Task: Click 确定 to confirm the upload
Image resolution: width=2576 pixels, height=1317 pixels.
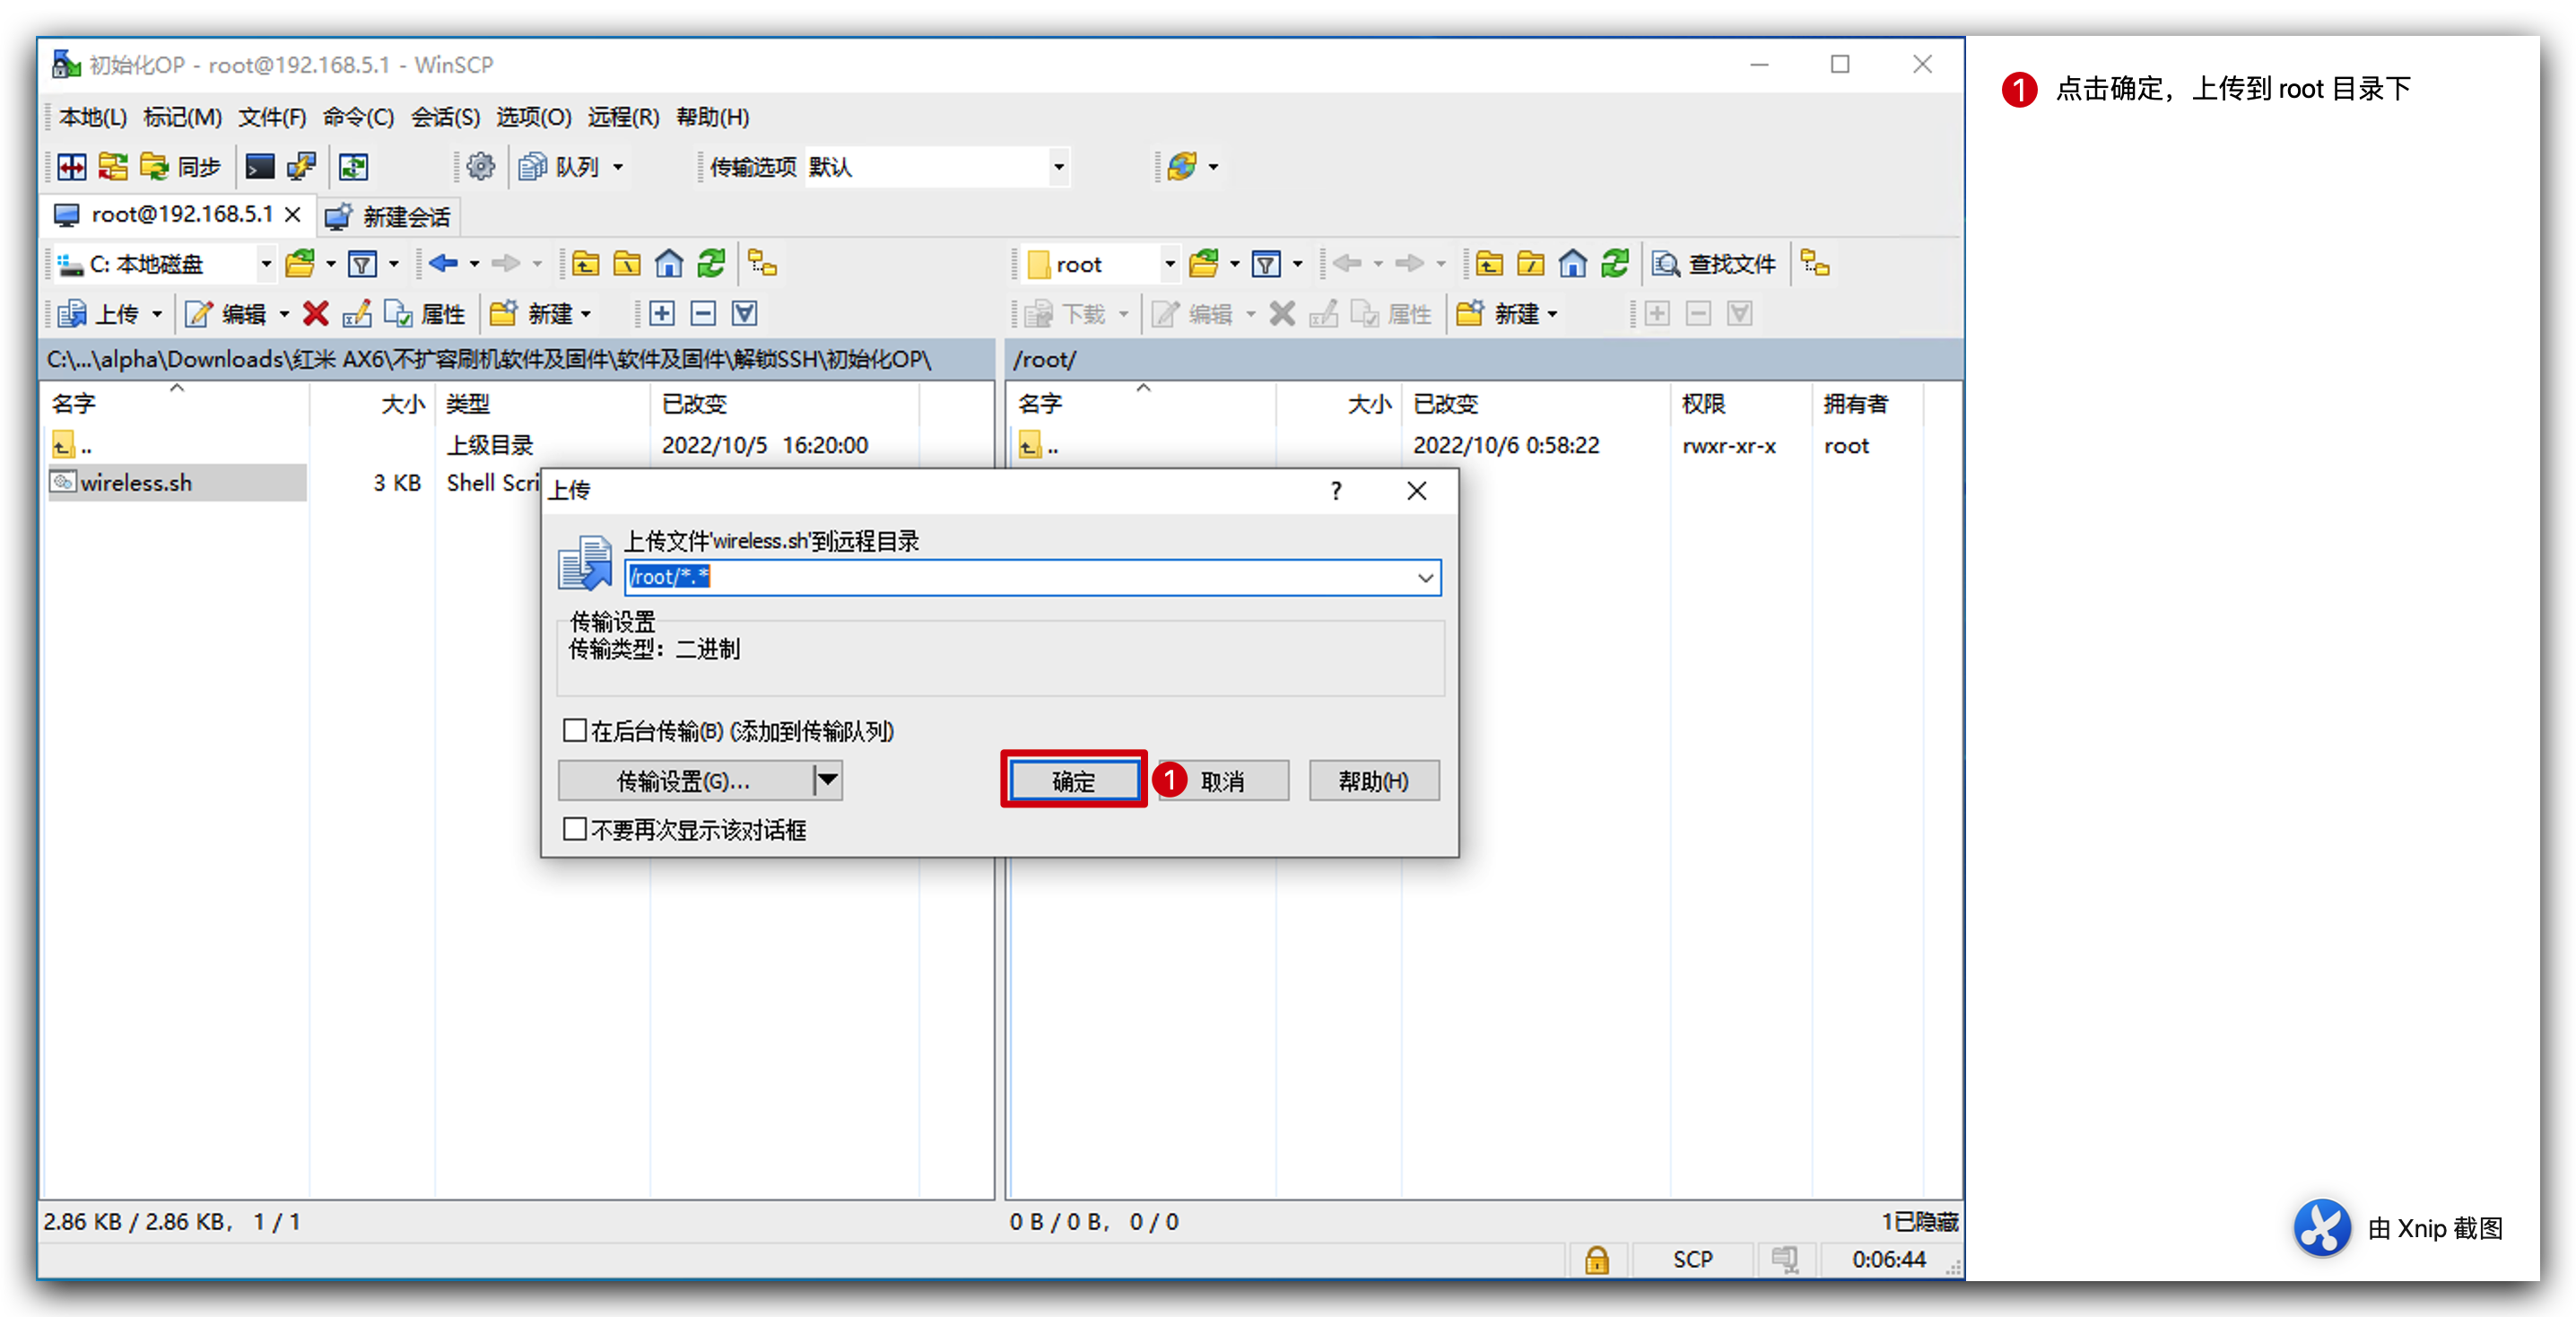Action: 1073,780
